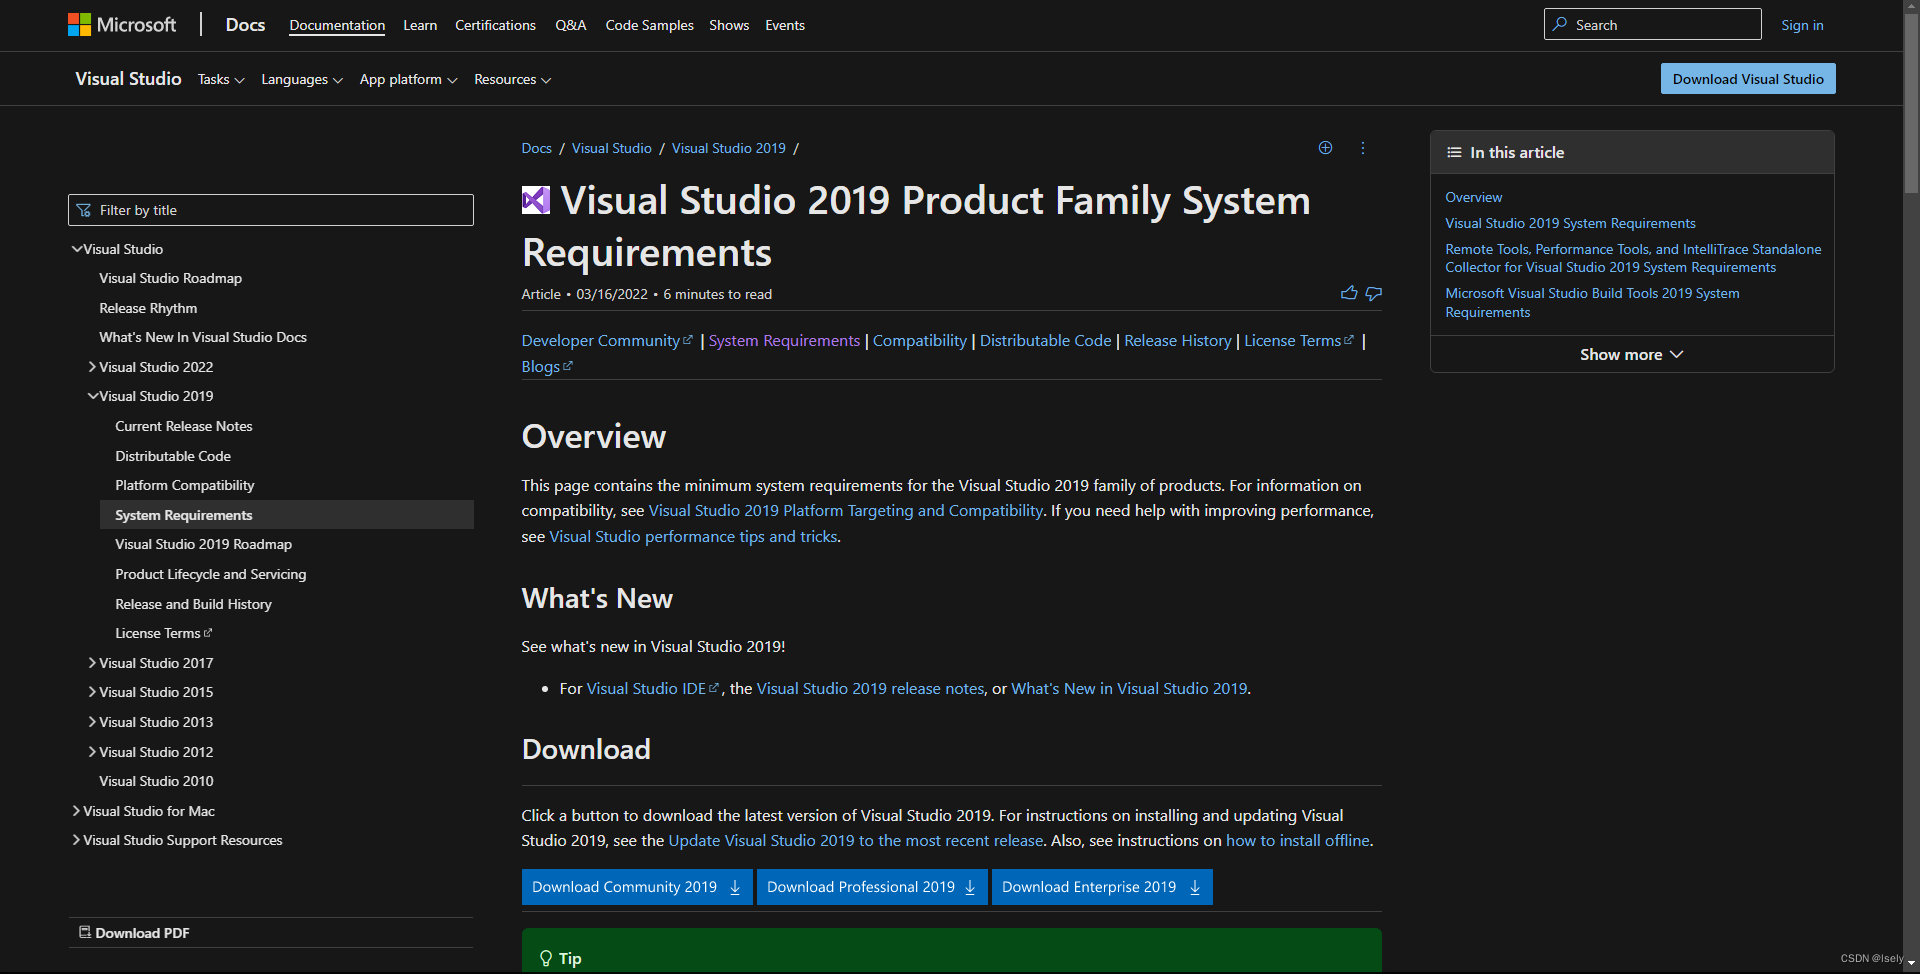Expand the Visual Studio for Mac node
Image resolution: width=1920 pixels, height=974 pixels.
click(x=76, y=811)
